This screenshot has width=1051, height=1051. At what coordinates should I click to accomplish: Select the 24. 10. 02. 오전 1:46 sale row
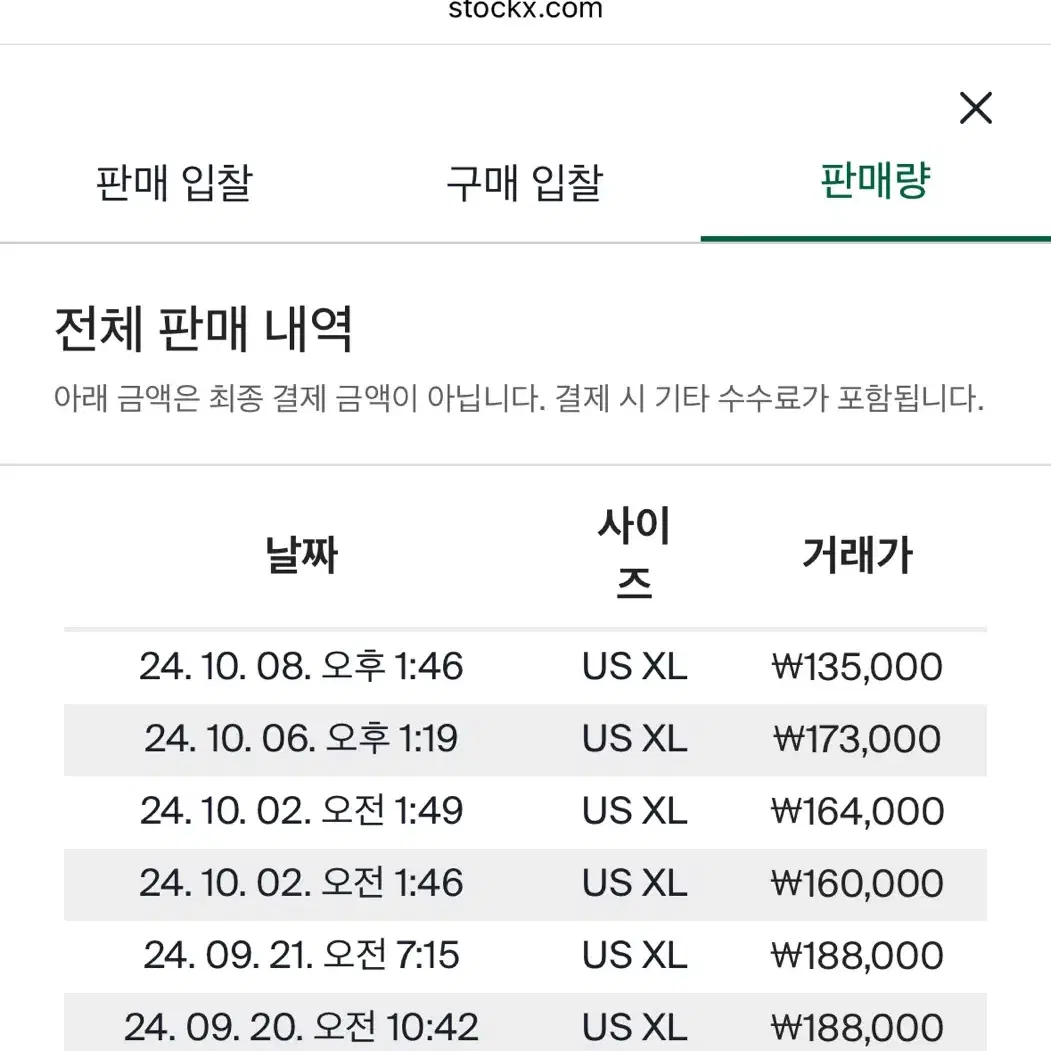pyautogui.click(x=526, y=884)
